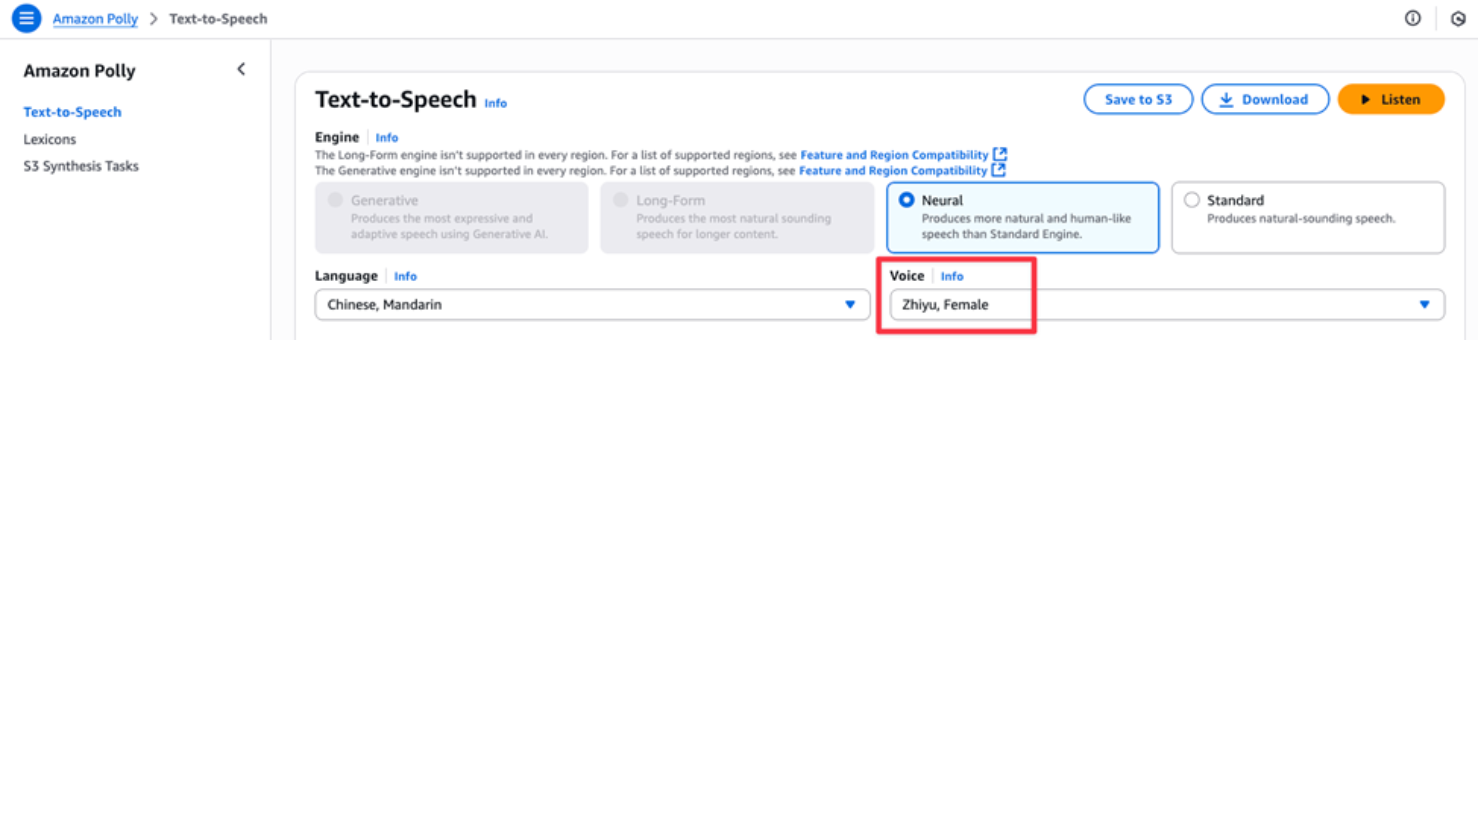The height and width of the screenshot is (830, 1478).
Task: Select Text-to-Speech in the sidebar
Action: (x=72, y=112)
